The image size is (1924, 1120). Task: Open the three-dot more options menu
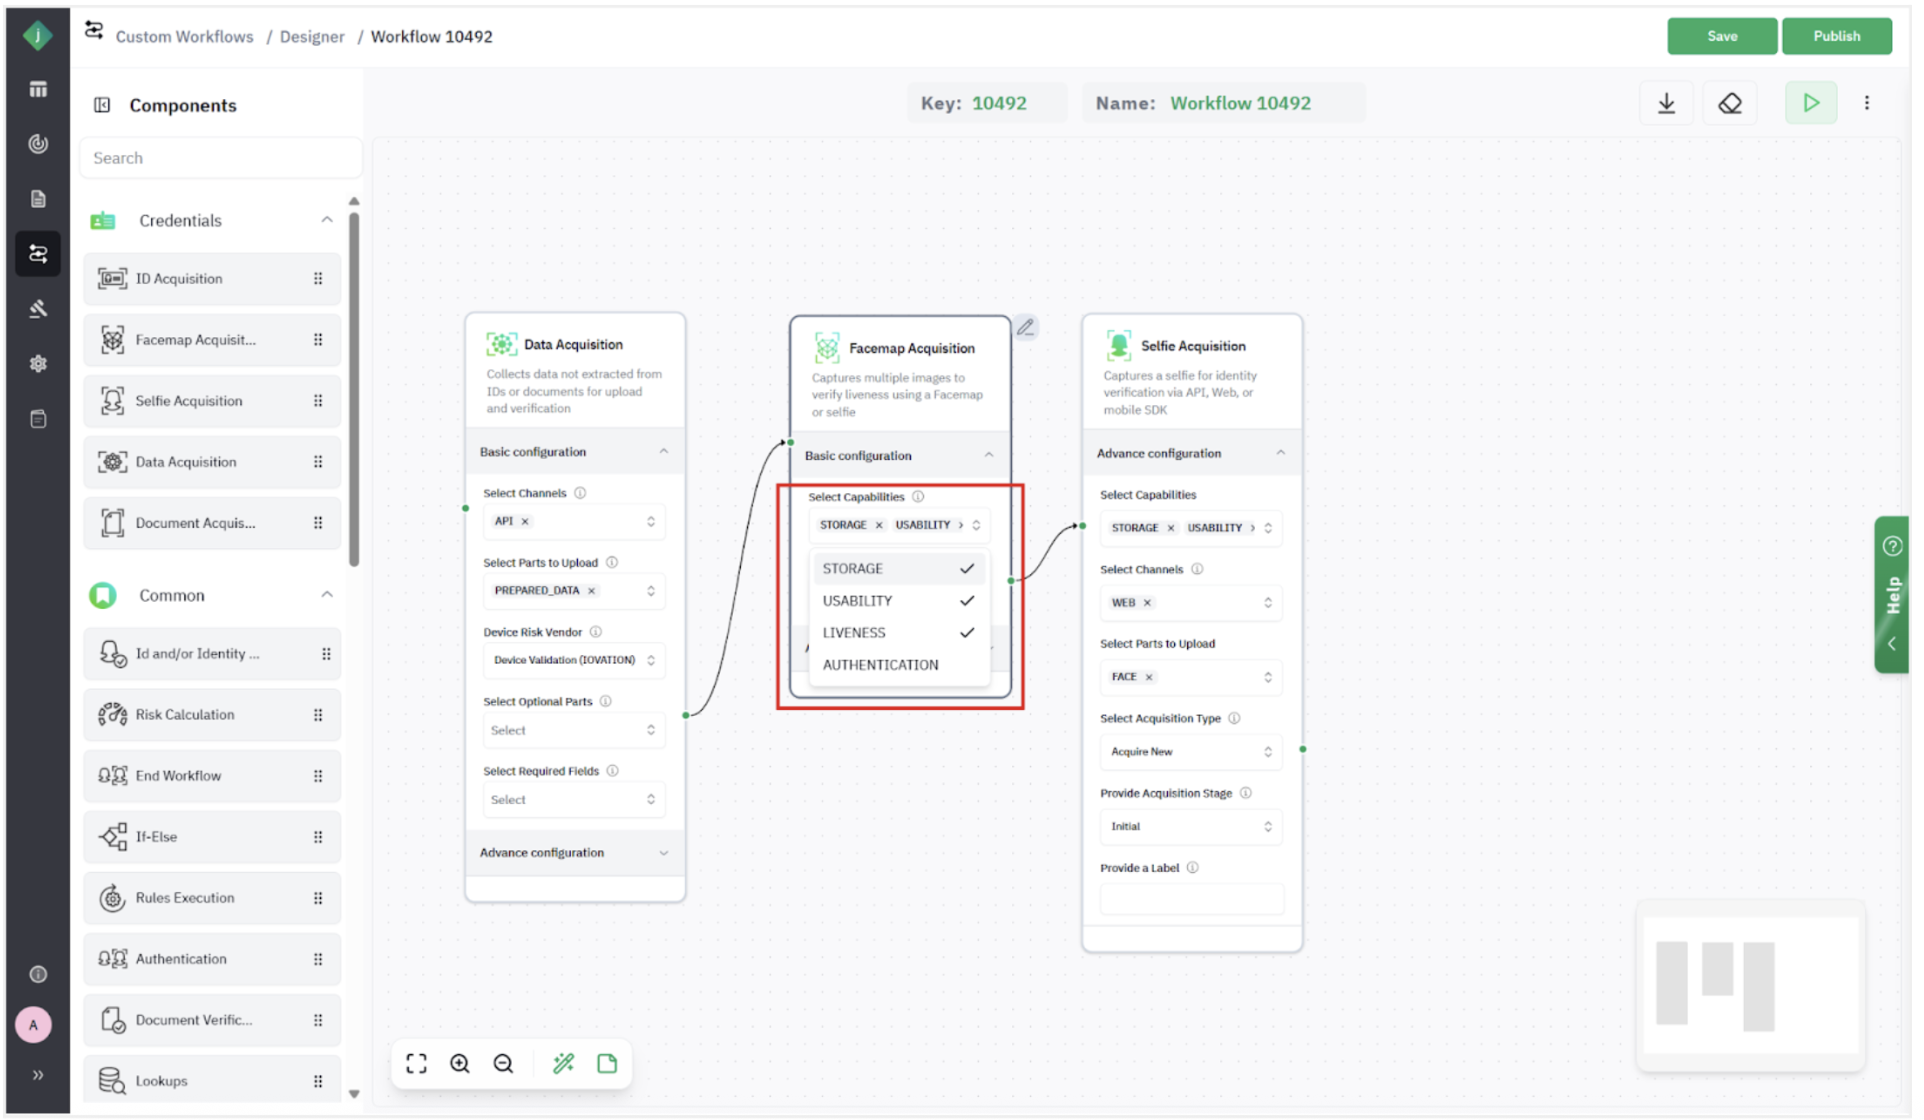(1867, 103)
